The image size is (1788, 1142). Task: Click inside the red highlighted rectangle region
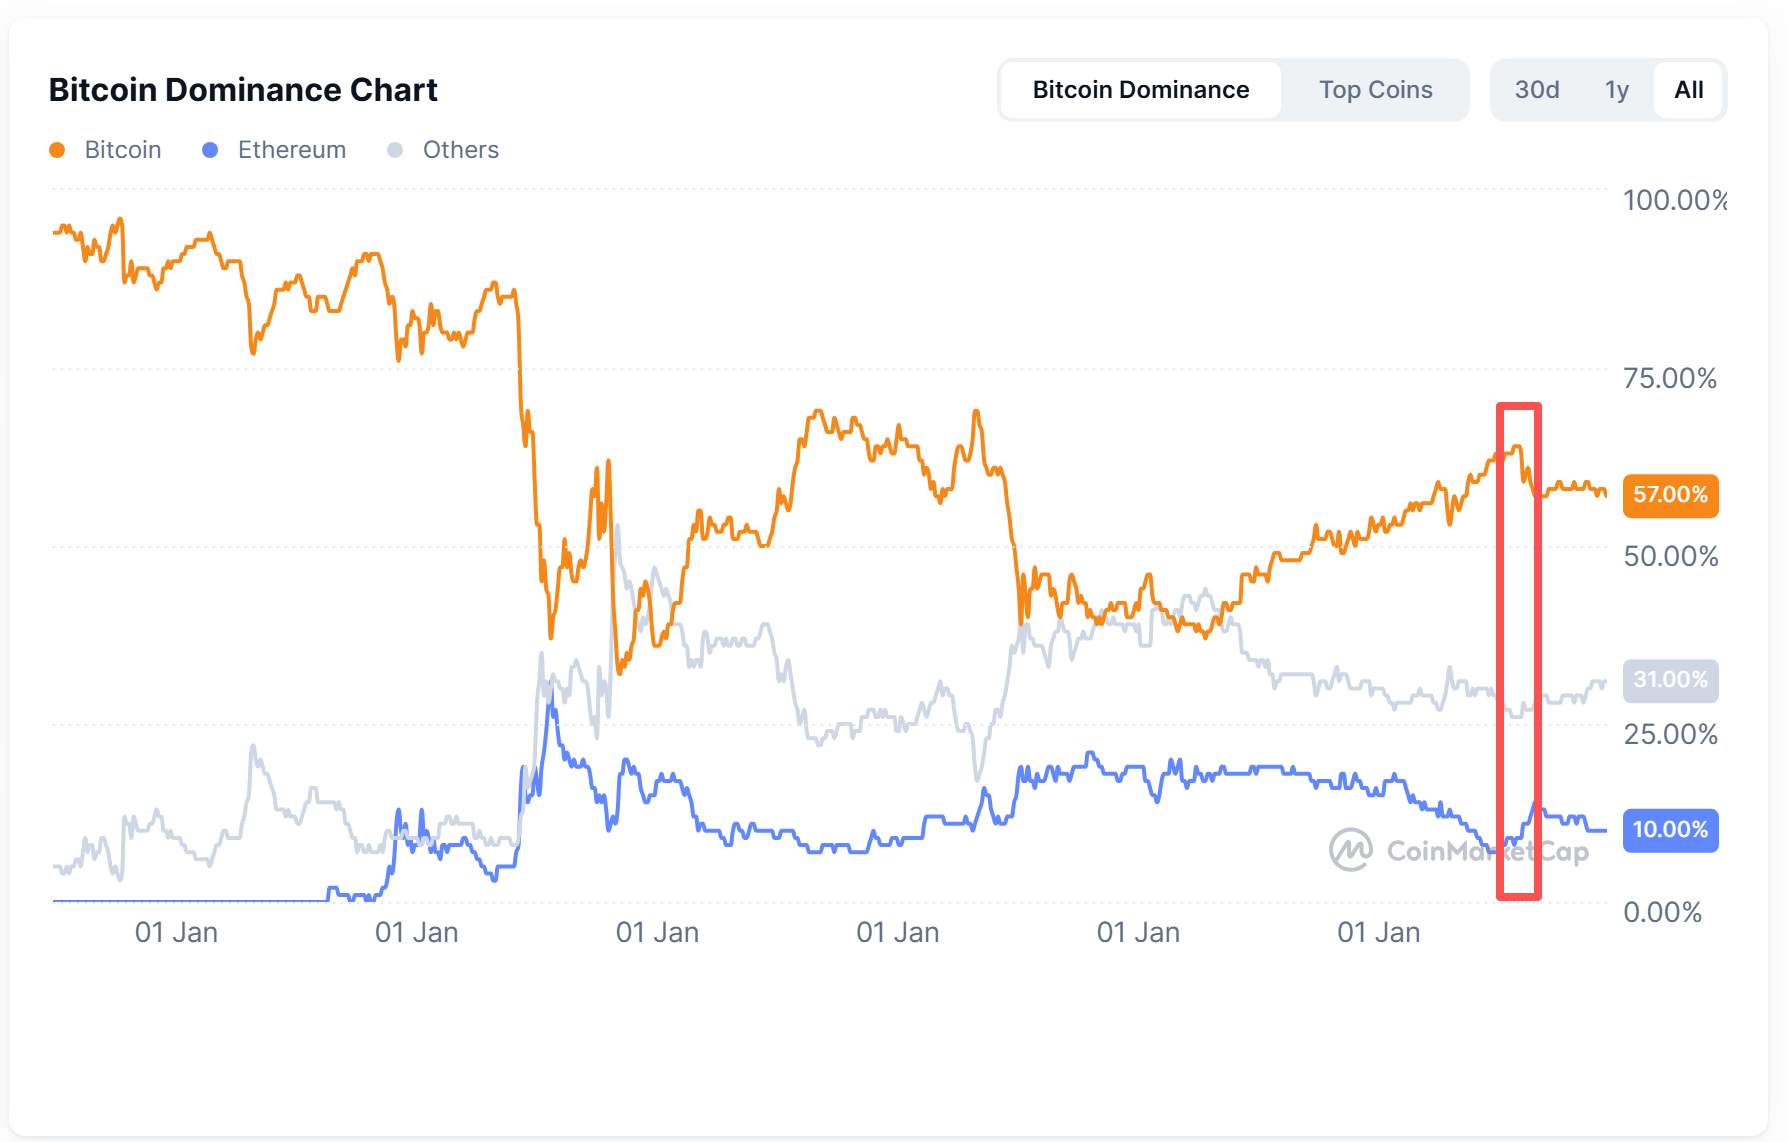coord(1518,650)
